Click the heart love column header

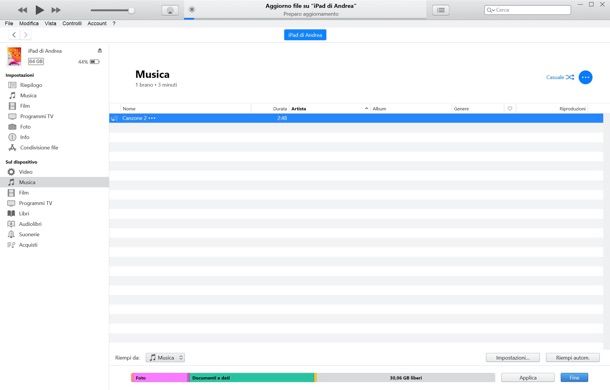click(510, 109)
